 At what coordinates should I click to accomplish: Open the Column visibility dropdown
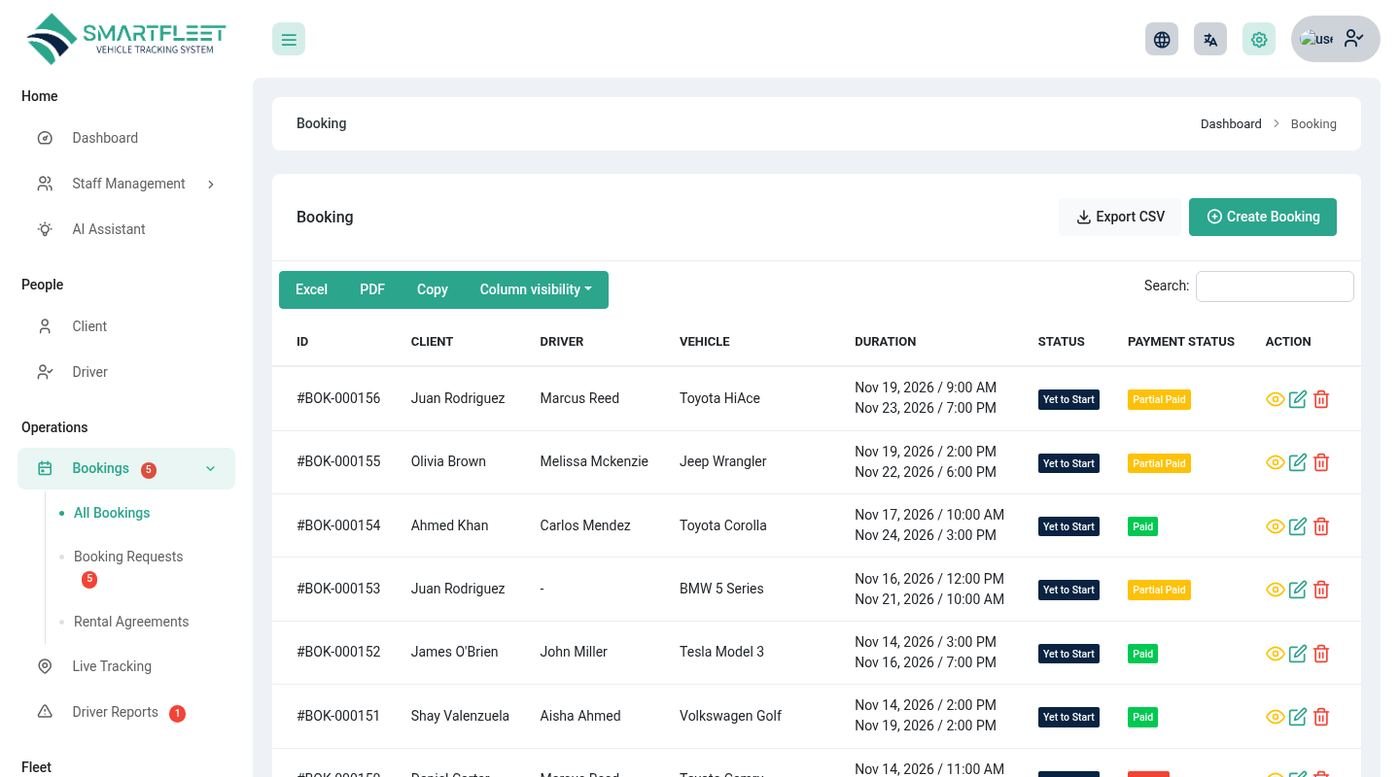[536, 289]
